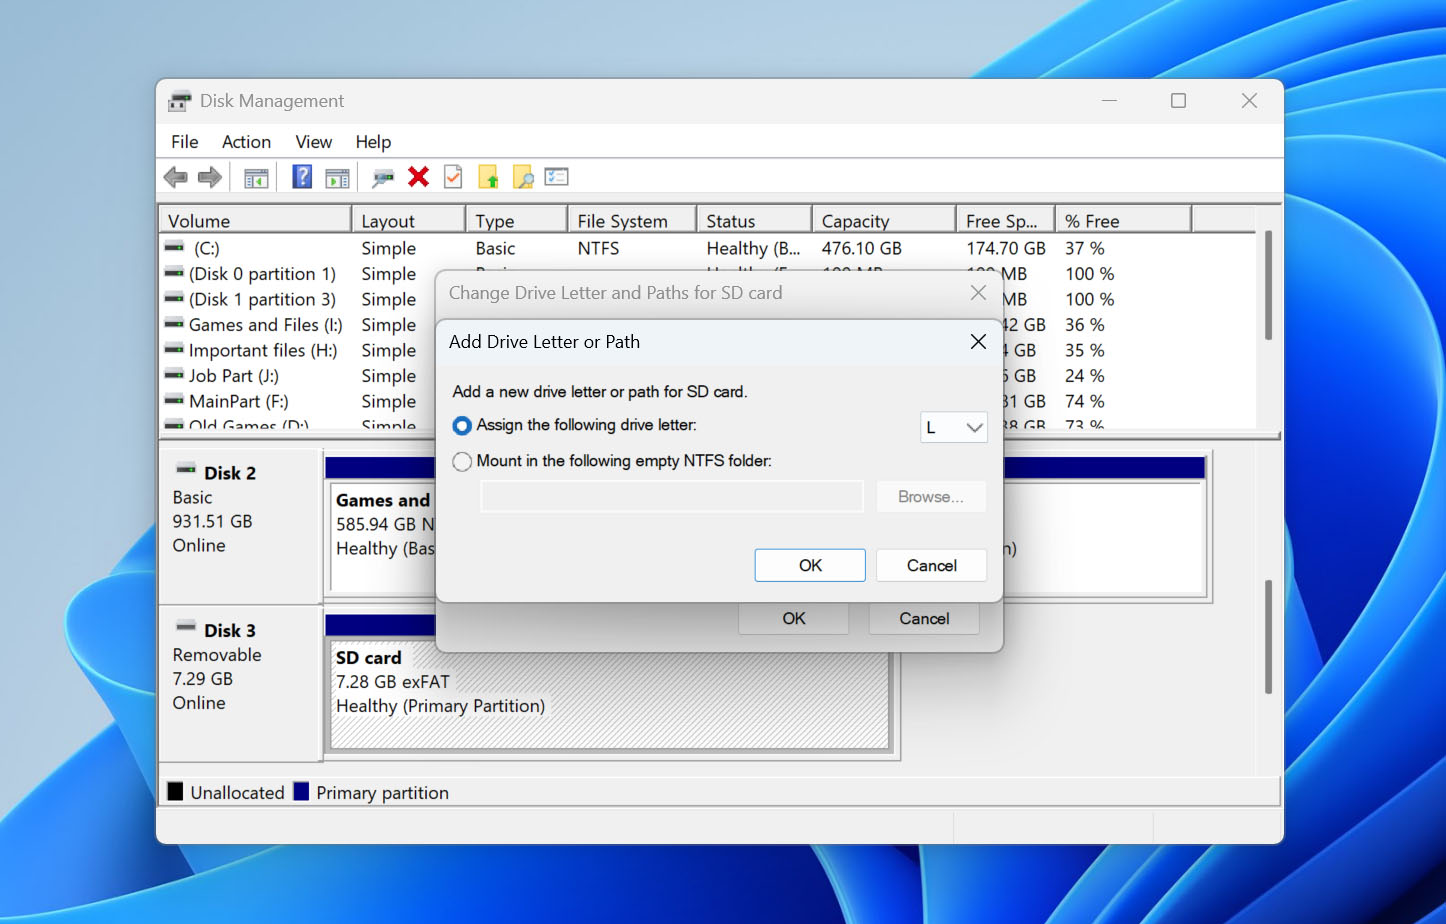Click the Forward arrow in the toolbar

pos(210,178)
